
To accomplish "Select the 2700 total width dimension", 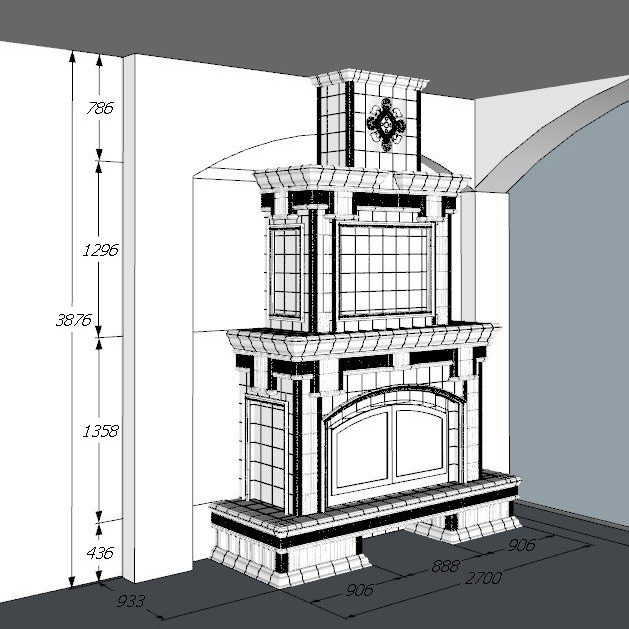I will click(x=483, y=578).
